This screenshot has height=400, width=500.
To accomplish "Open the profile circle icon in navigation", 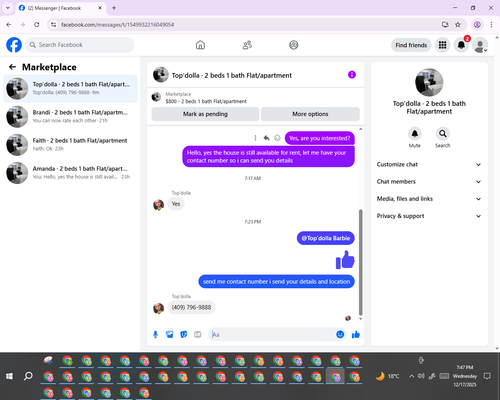I will (294, 45).
